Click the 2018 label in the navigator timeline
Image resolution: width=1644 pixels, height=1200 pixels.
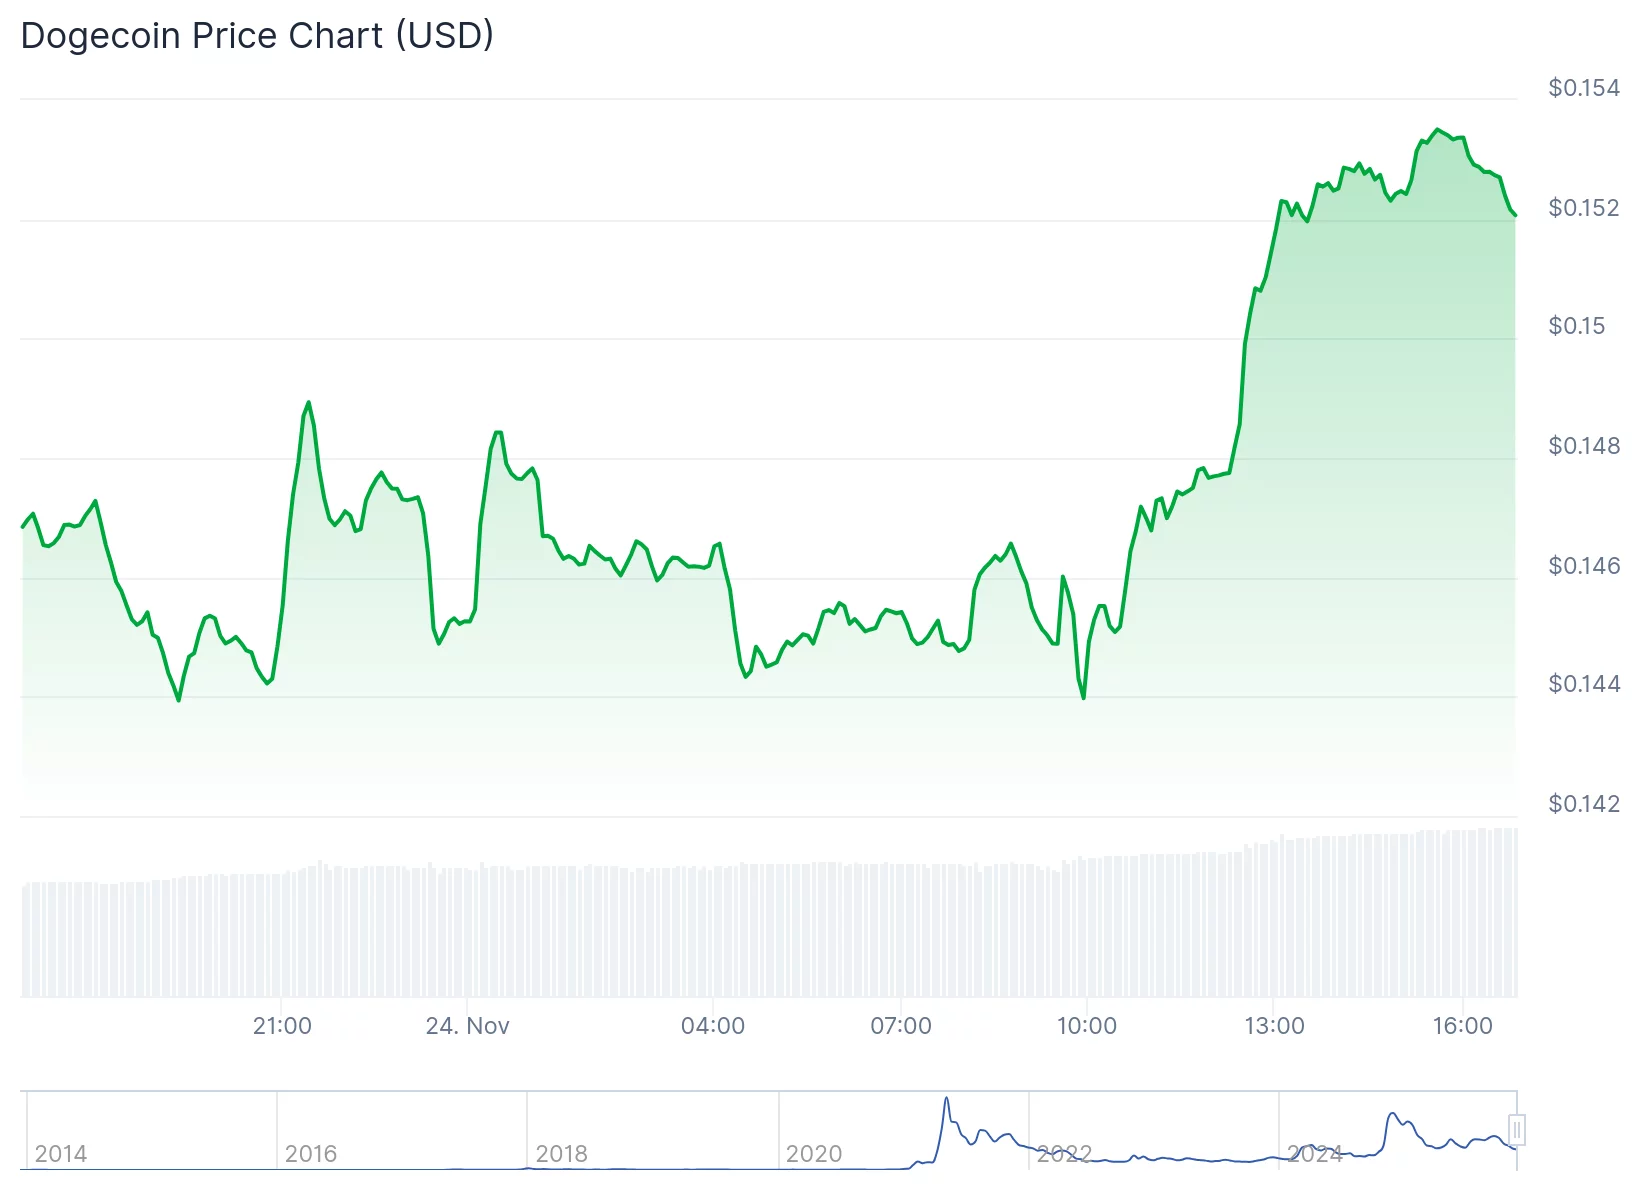tap(562, 1154)
